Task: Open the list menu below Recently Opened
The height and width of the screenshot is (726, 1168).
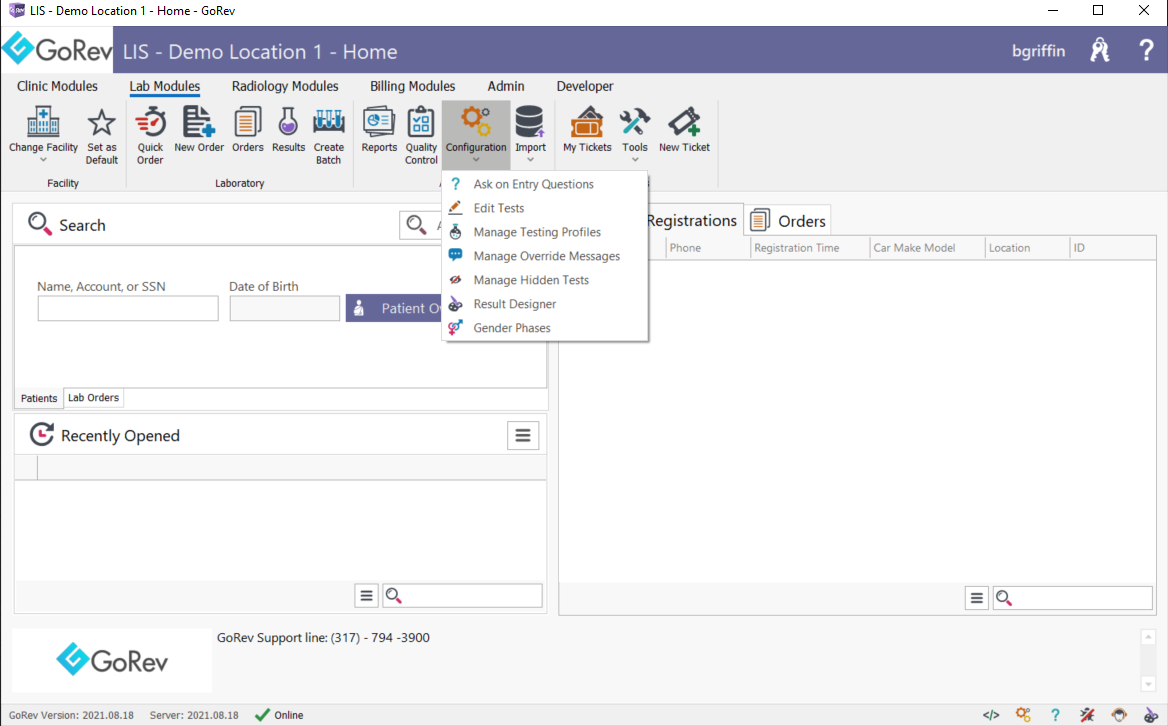Action: point(366,596)
